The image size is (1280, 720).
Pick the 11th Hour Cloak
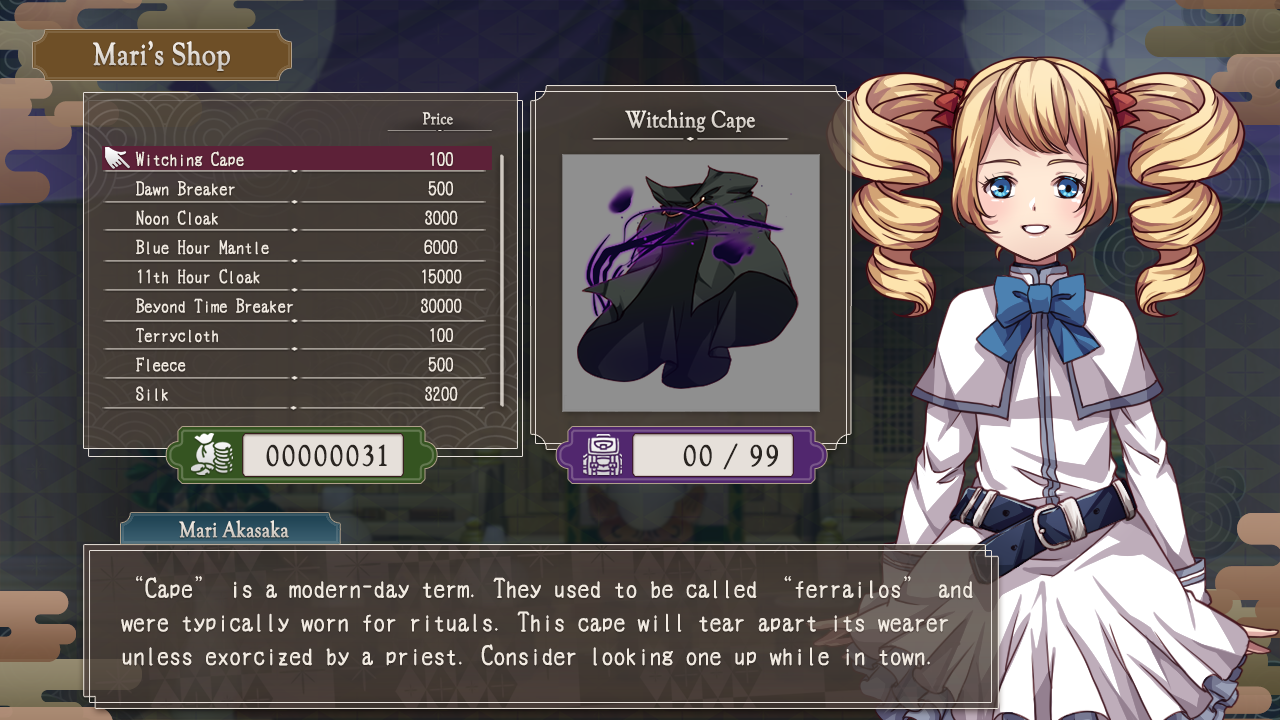pos(298,277)
